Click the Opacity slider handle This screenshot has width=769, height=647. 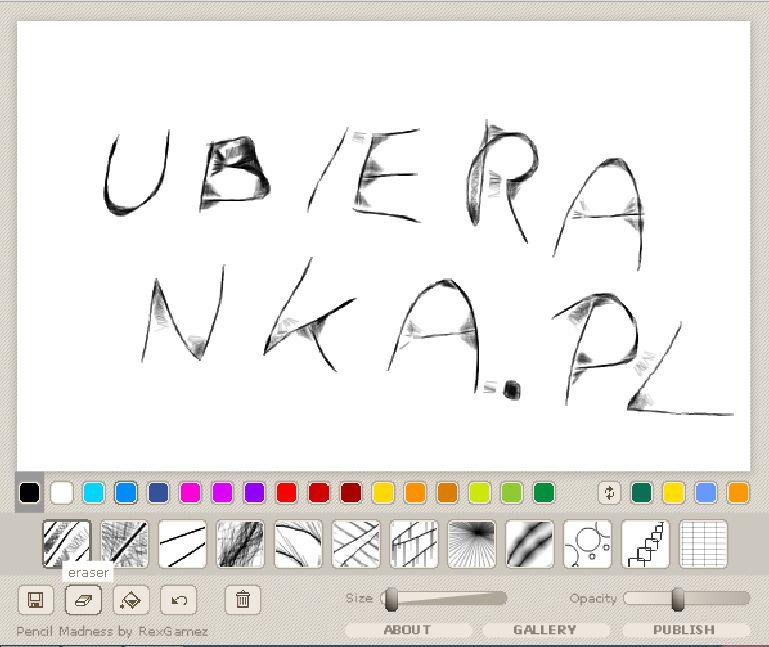point(678,599)
